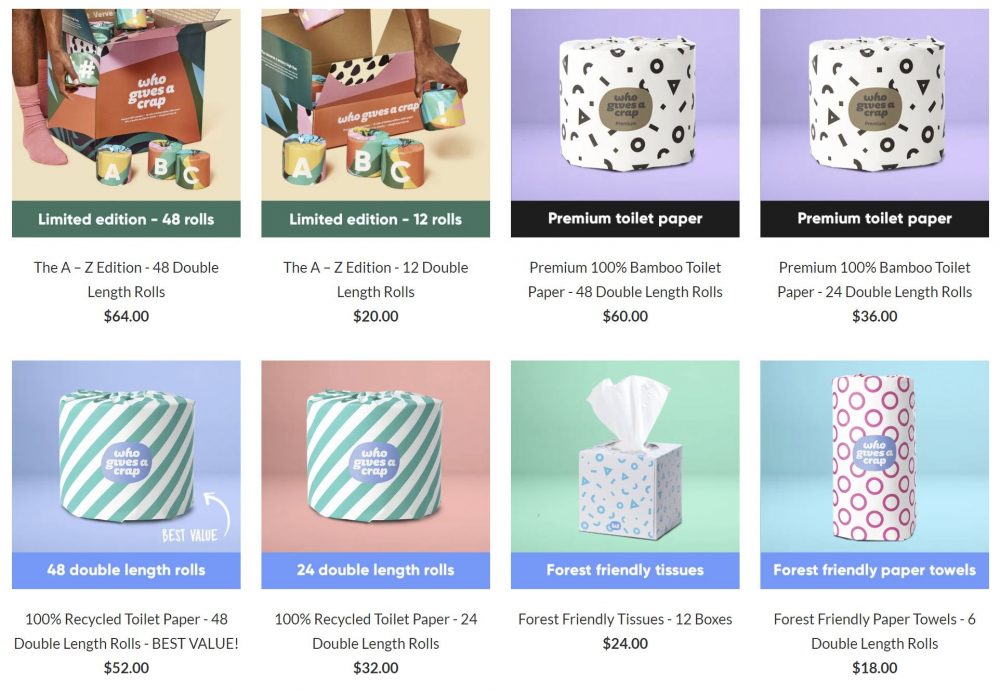1000x693 pixels.
Task: Click the 'Limited edition - 48 rolls' green banner
Action: click(x=126, y=219)
